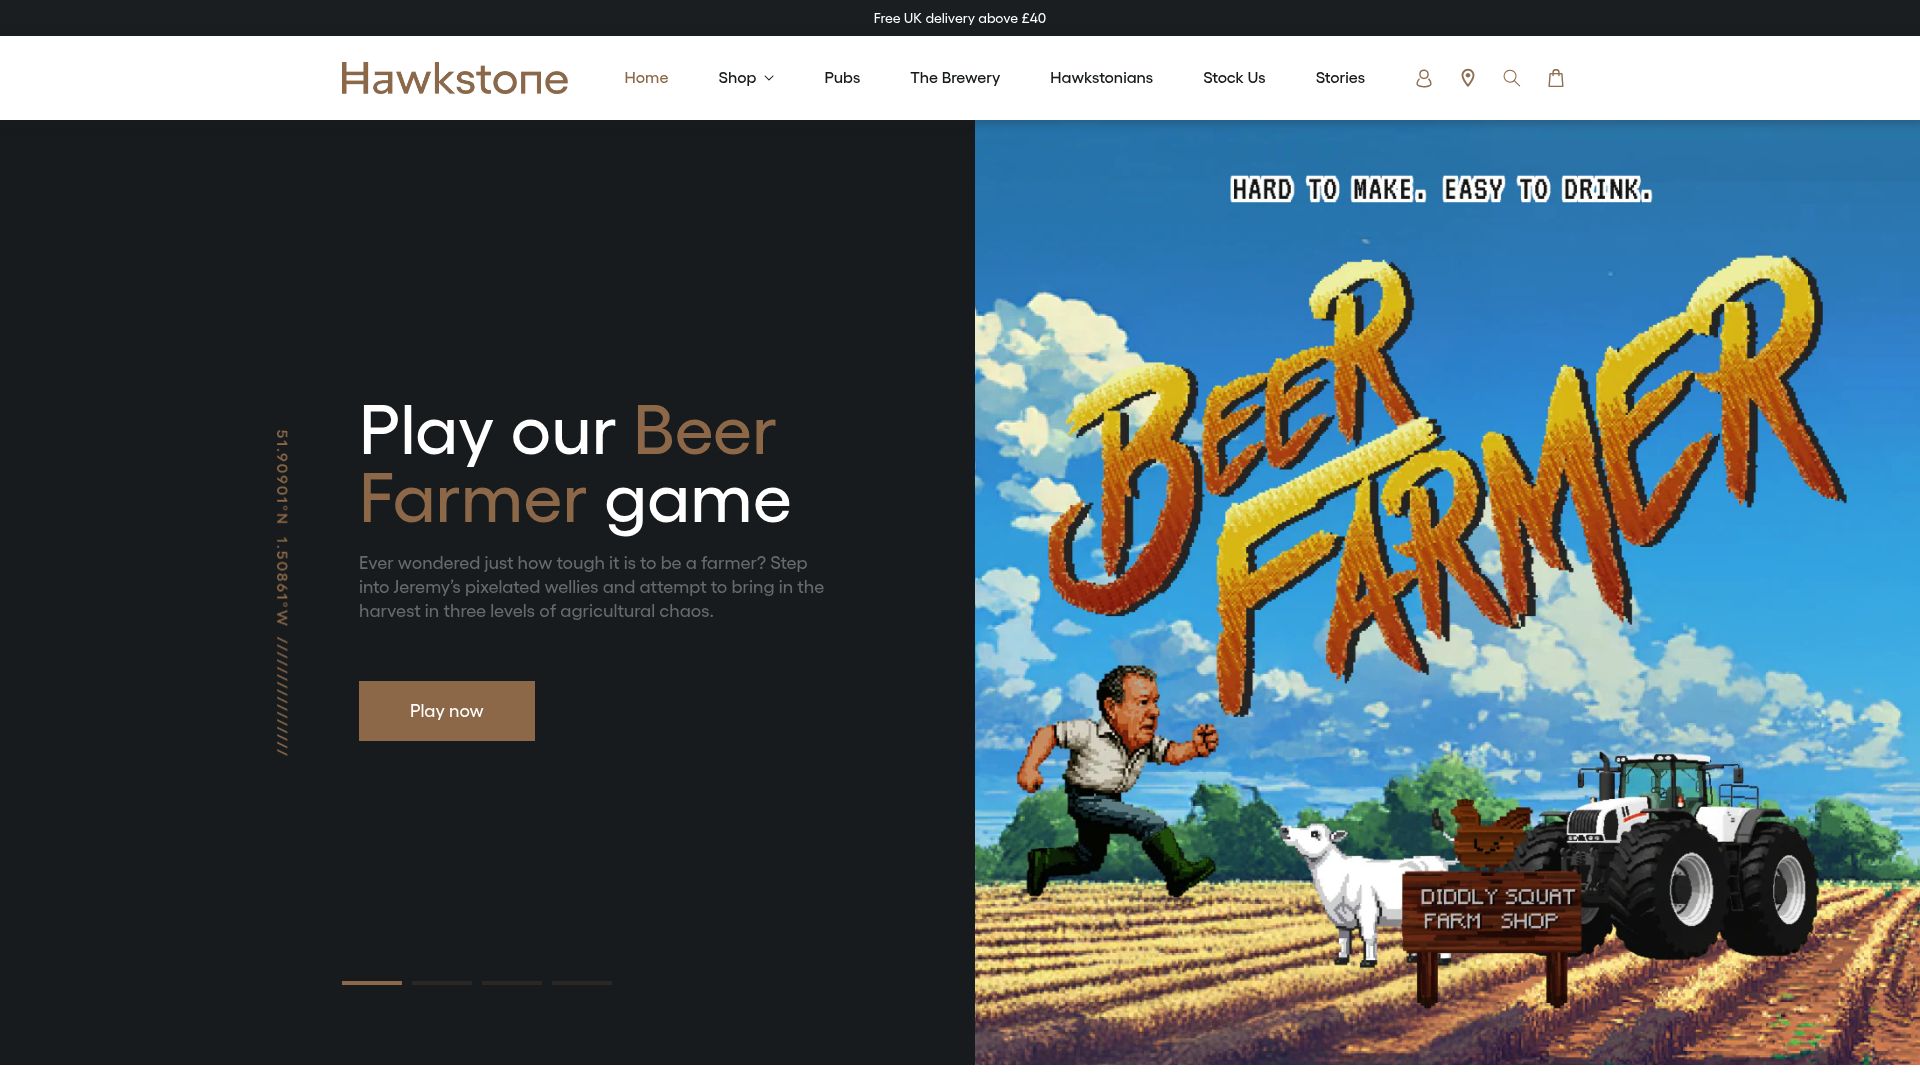1920x1080 pixels.
Task: Click the 'Ever wondered just how tough' paragraph
Action: [592, 587]
